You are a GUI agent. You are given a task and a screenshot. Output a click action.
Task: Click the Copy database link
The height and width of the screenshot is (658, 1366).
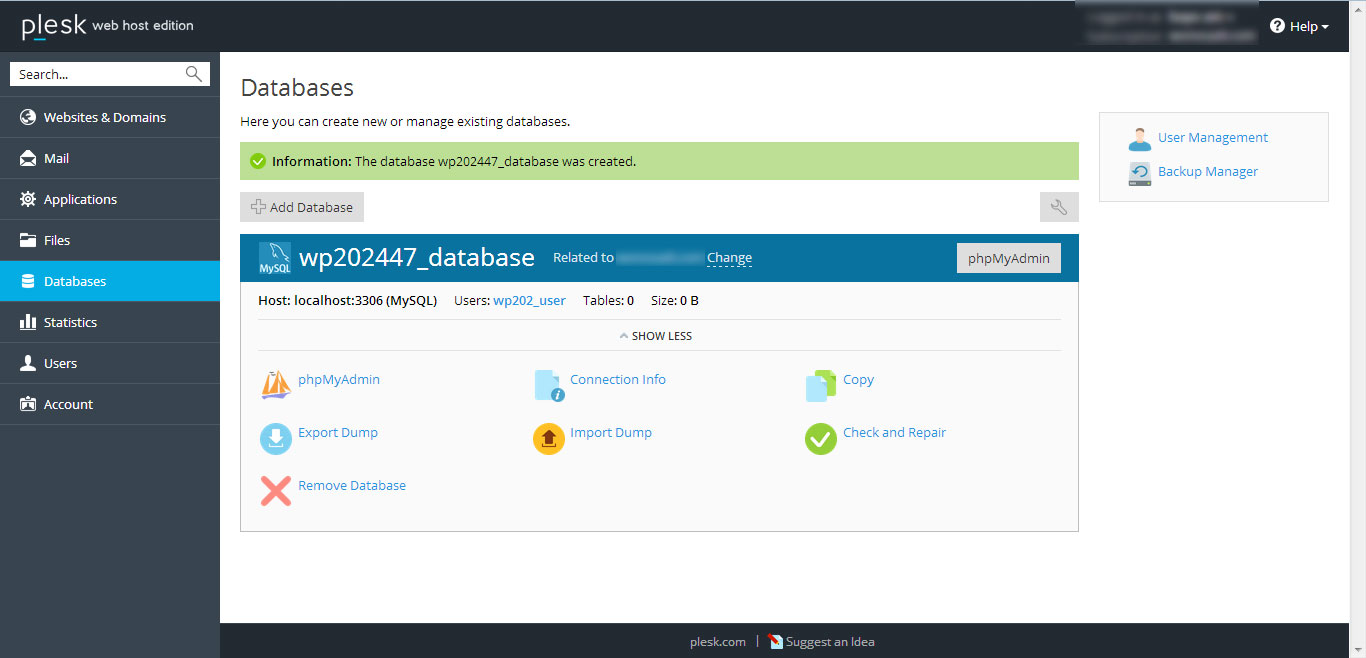(x=858, y=380)
